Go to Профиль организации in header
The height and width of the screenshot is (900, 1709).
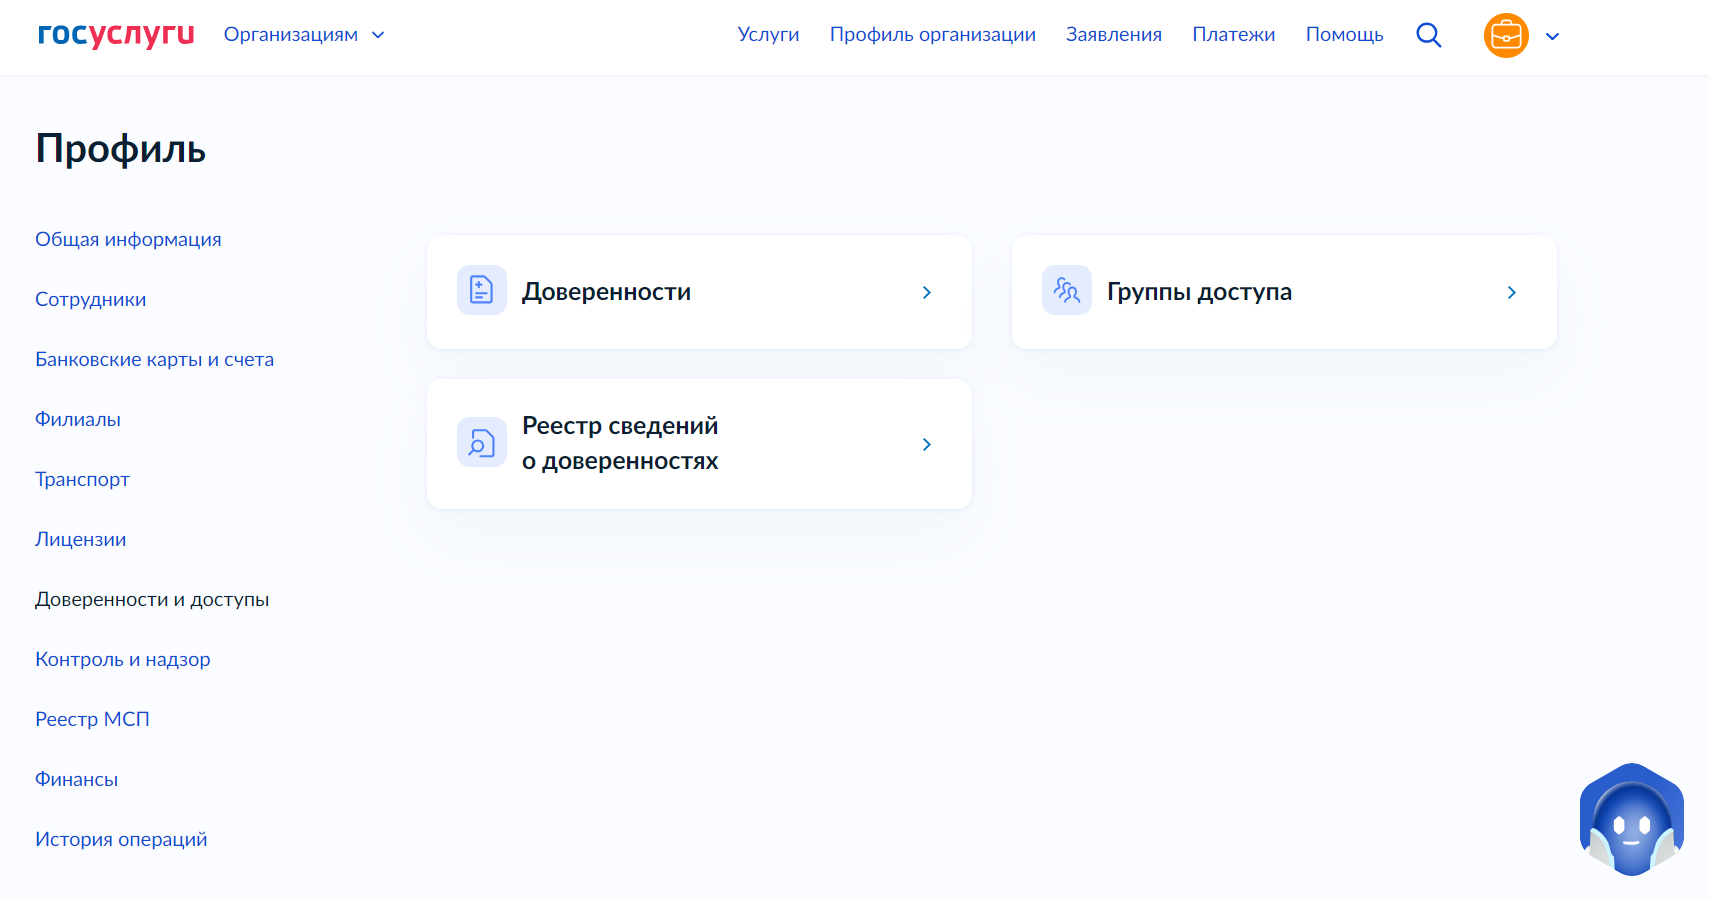932,35
